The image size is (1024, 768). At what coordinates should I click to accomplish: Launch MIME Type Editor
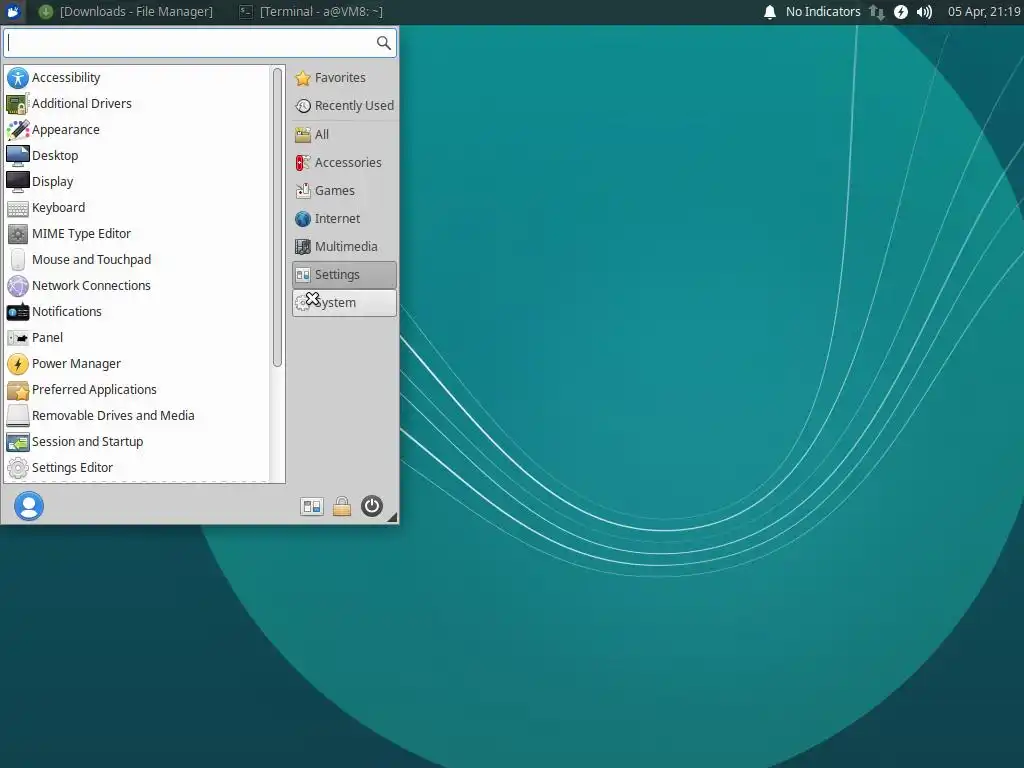pos(137,234)
